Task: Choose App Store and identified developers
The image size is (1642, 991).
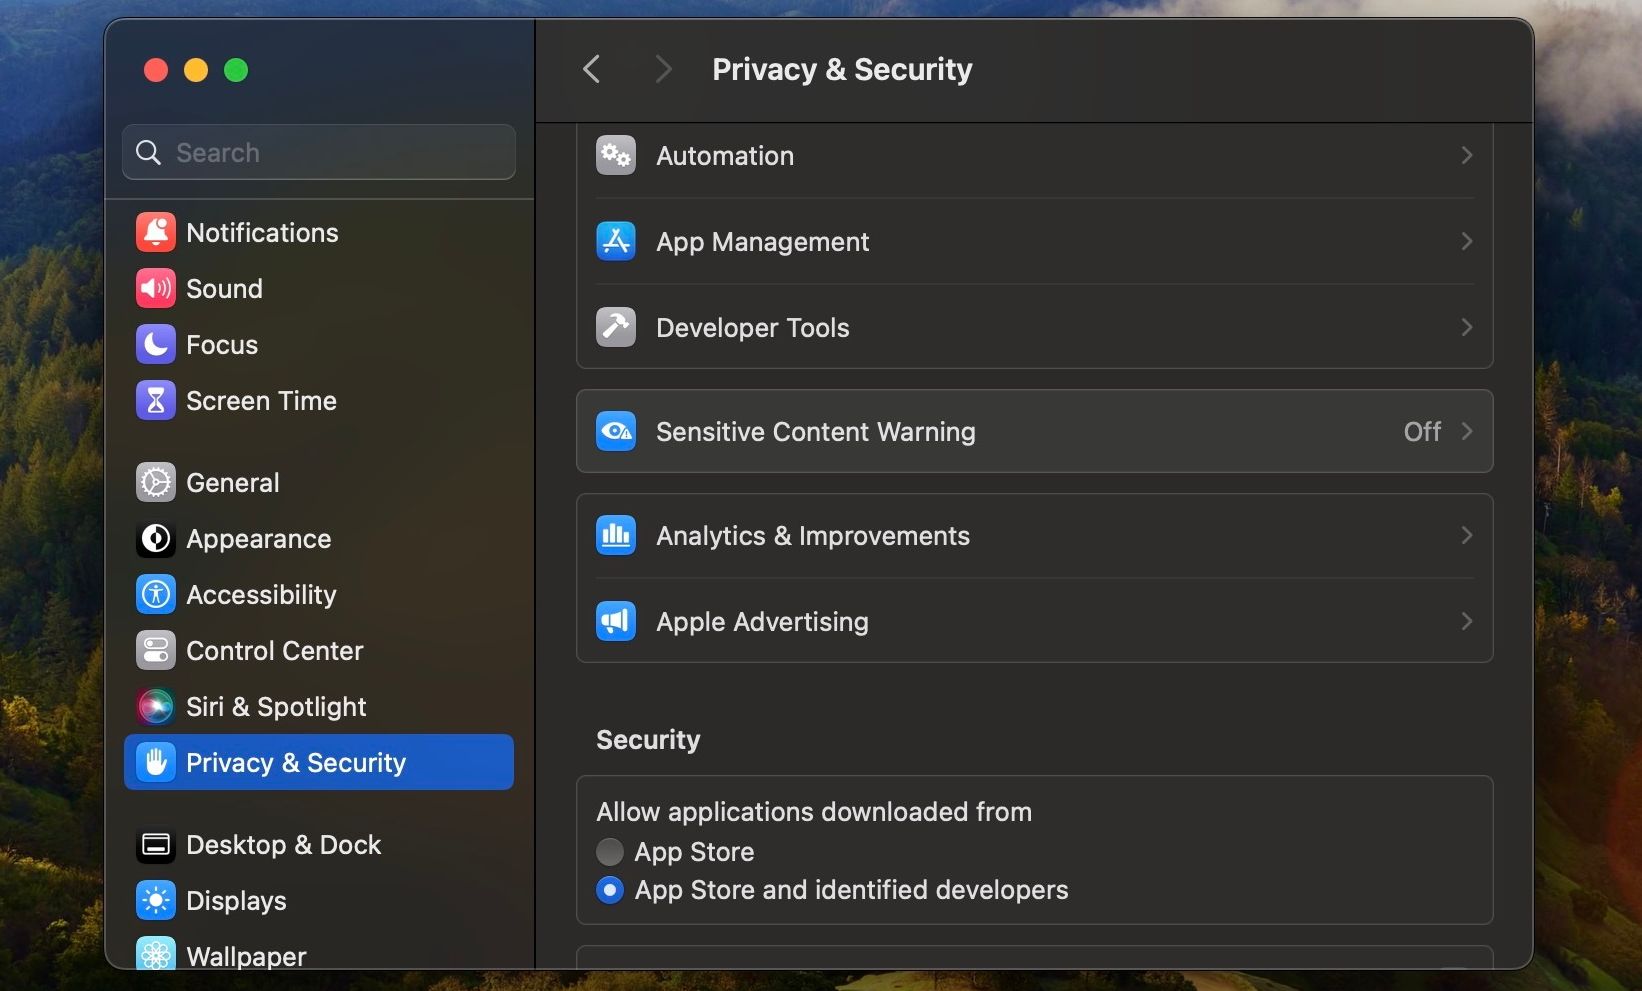Action: pos(609,890)
